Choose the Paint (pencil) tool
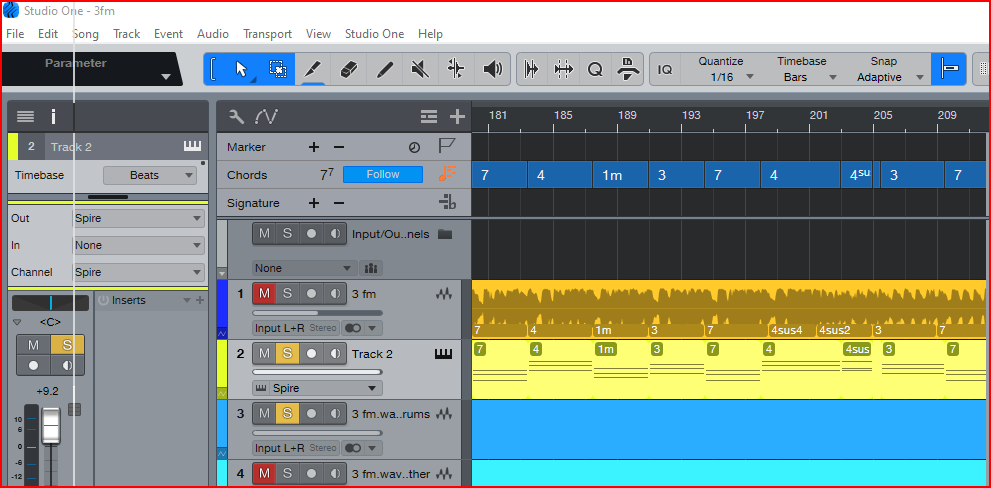991x488 pixels. [x=385, y=69]
